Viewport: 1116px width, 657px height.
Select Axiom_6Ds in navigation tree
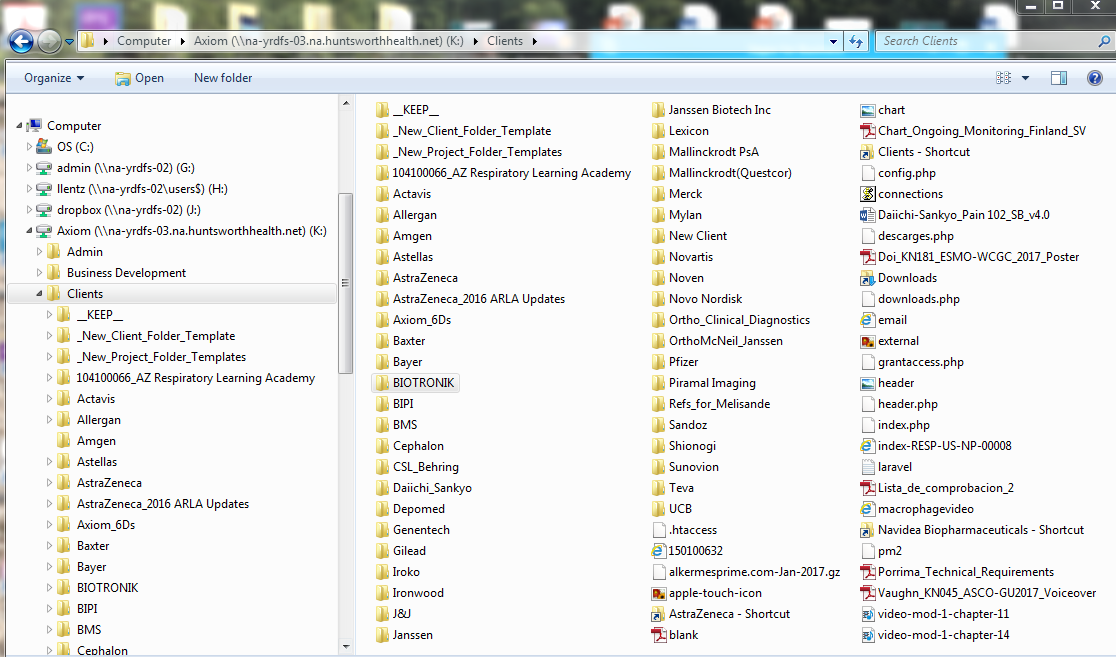point(105,525)
